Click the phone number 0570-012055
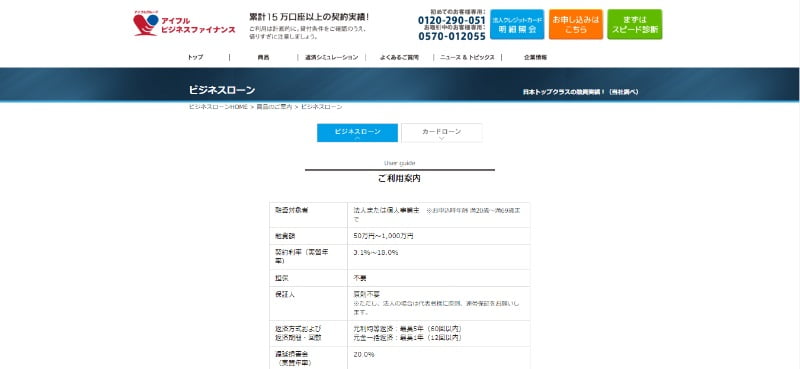Viewport: 800px width, 369px height. click(x=452, y=36)
